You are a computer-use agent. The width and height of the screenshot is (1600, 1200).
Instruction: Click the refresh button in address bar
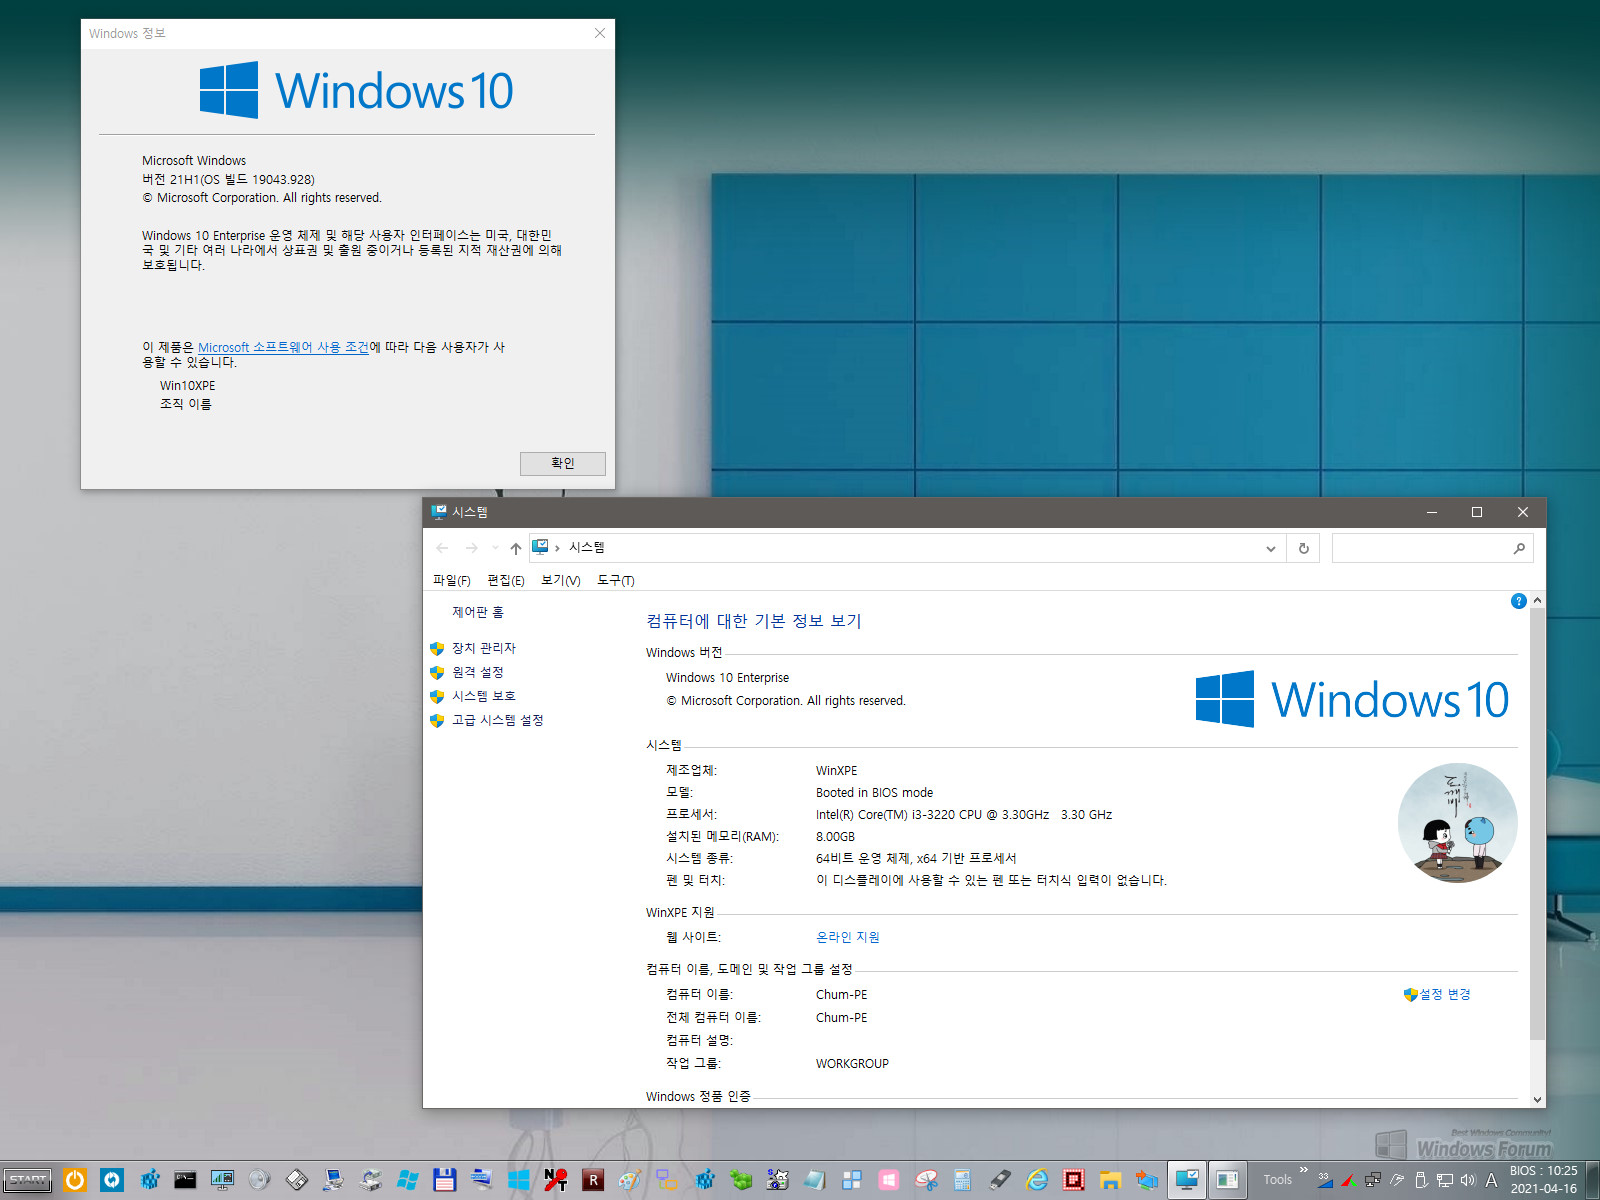(1303, 548)
